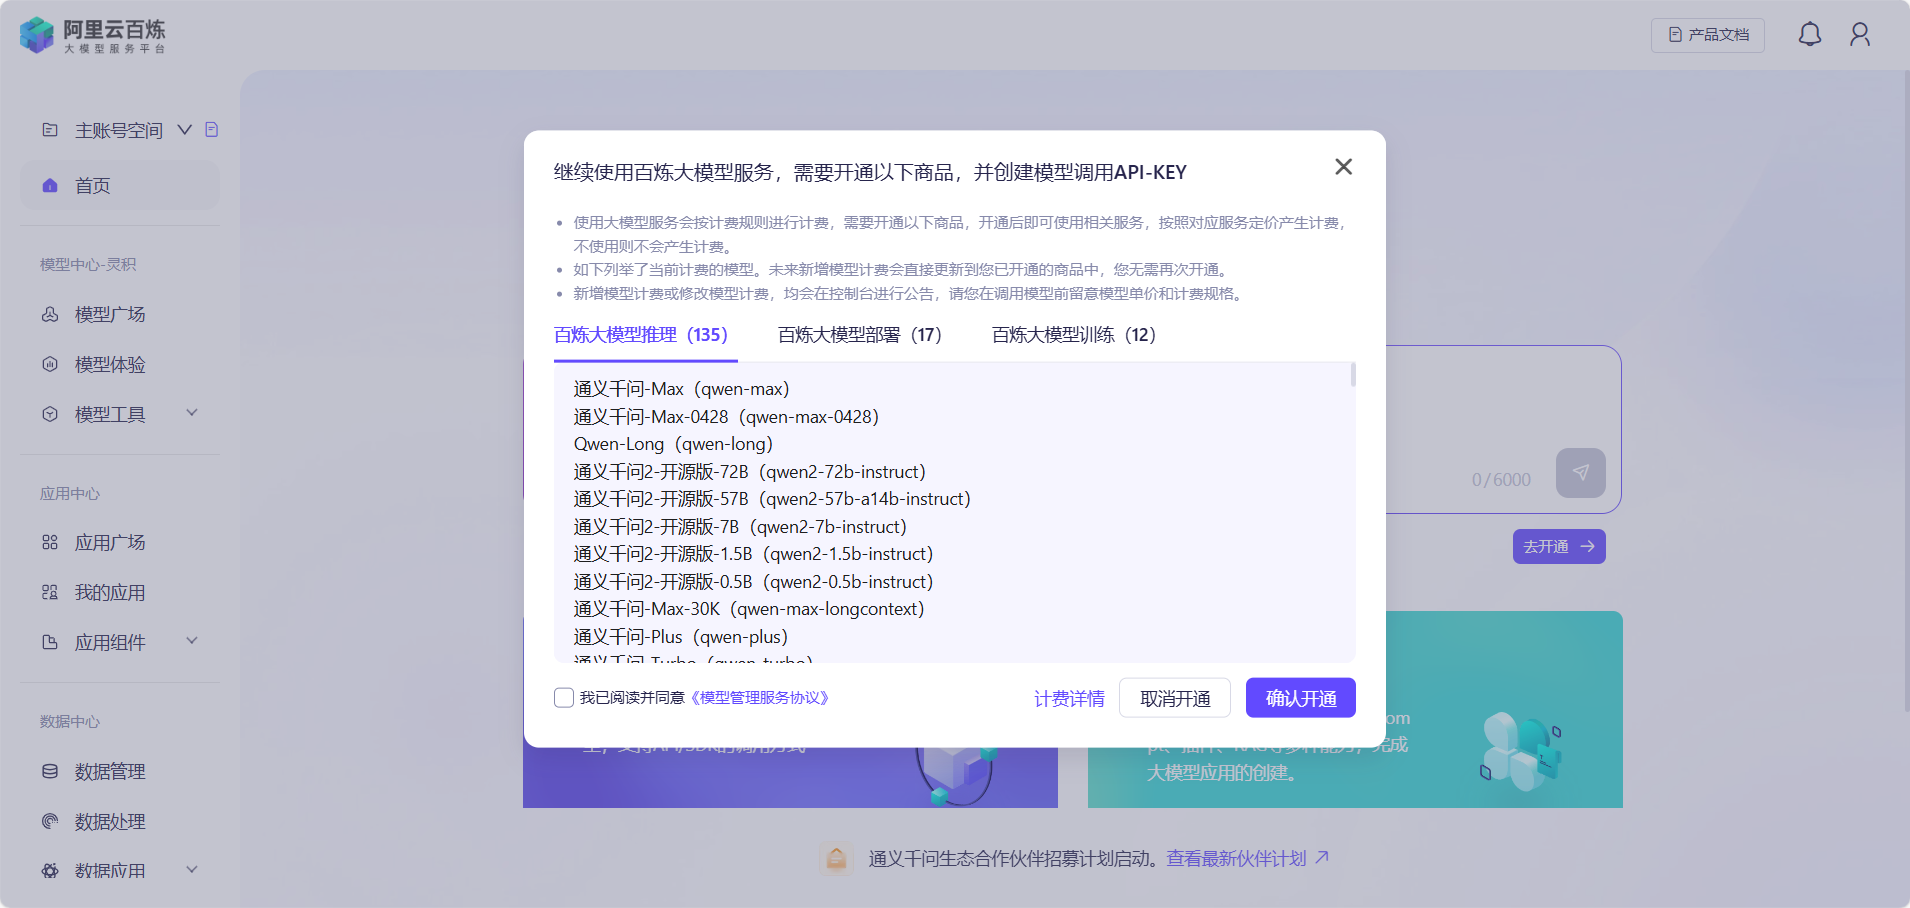This screenshot has height=908, width=1910.
Task: Click the 数据处理 sidebar icon
Action: 50,822
